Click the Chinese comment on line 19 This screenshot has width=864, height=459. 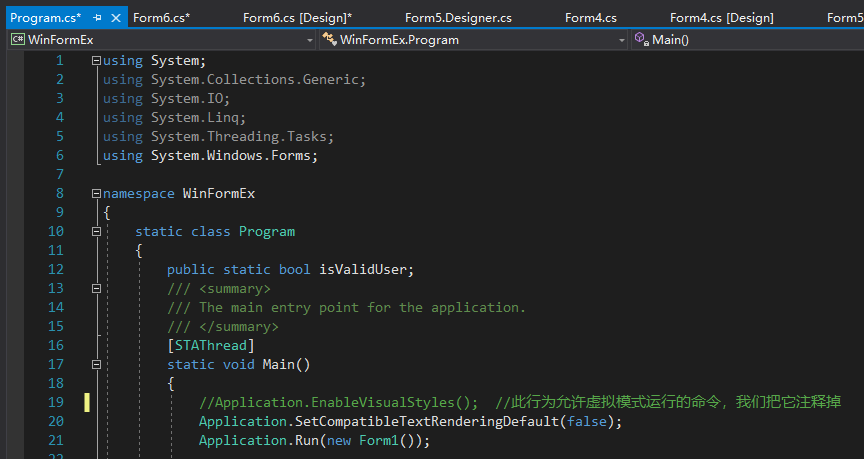tap(668, 402)
